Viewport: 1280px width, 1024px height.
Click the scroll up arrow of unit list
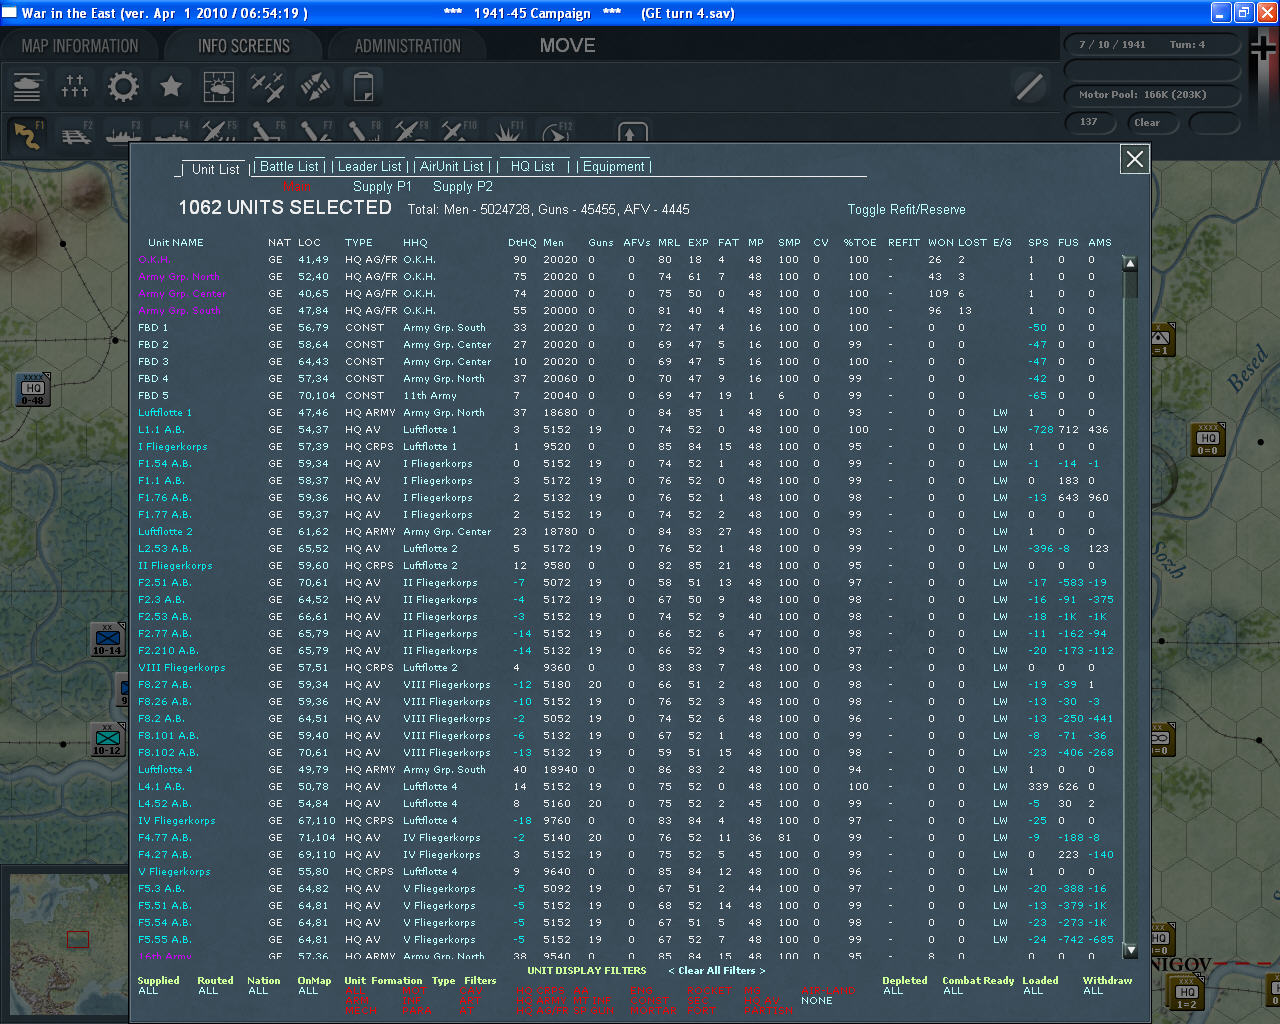coord(1131,263)
